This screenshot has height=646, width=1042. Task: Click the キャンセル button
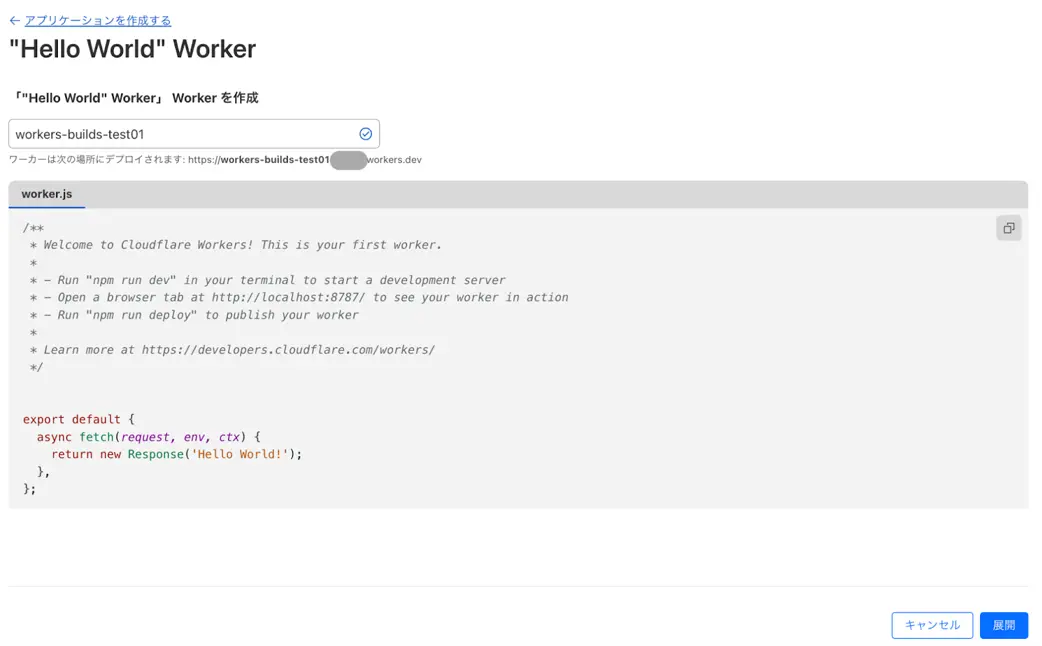[x=932, y=625]
